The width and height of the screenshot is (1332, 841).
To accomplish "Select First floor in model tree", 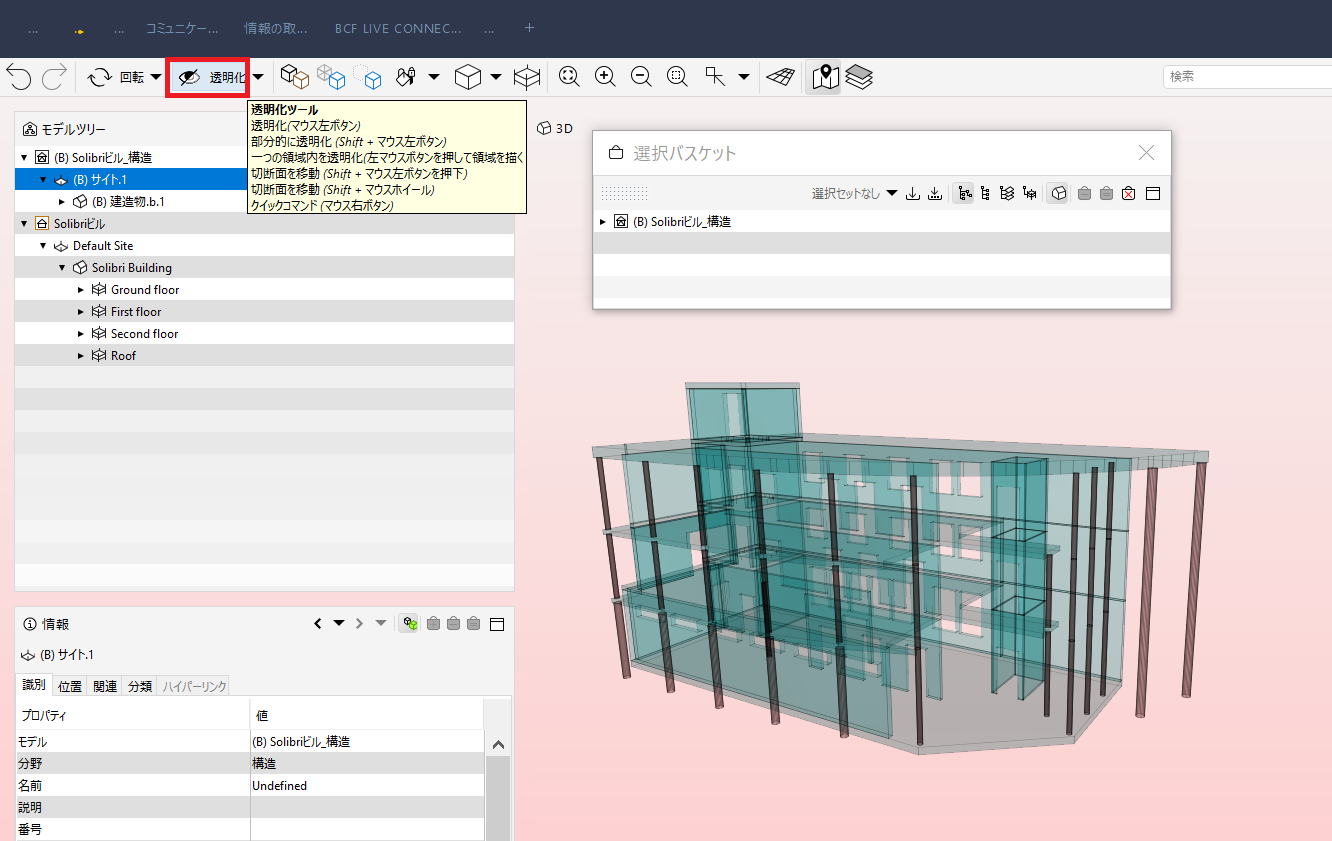I will (136, 312).
